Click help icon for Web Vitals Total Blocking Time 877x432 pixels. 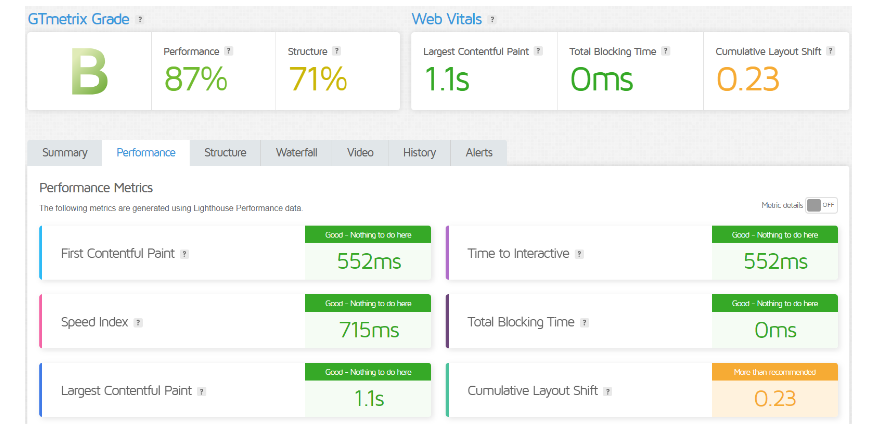(x=665, y=51)
